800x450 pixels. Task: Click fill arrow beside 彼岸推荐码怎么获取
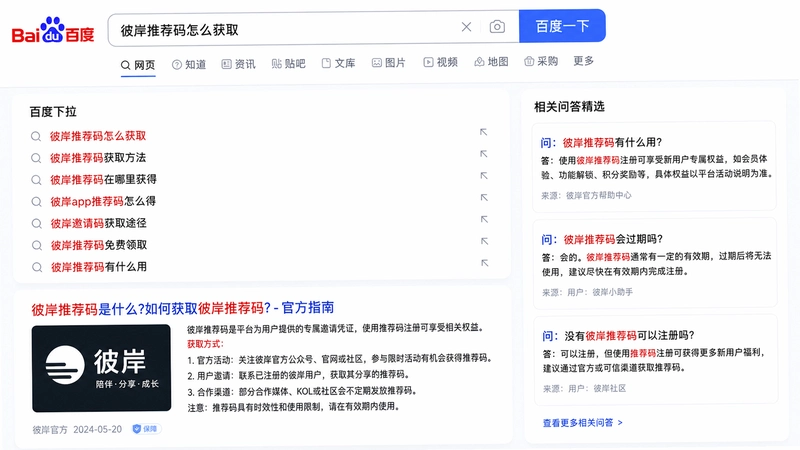pos(483,132)
